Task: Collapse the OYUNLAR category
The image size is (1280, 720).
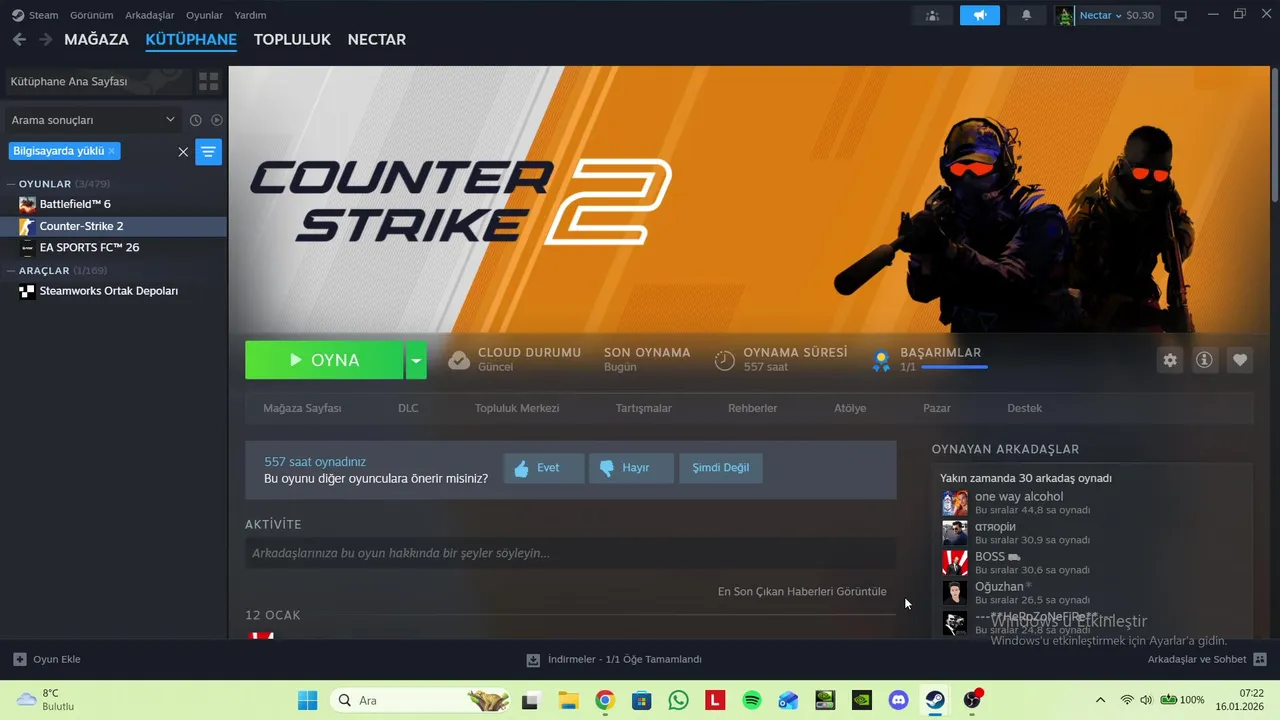Action: [11, 184]
